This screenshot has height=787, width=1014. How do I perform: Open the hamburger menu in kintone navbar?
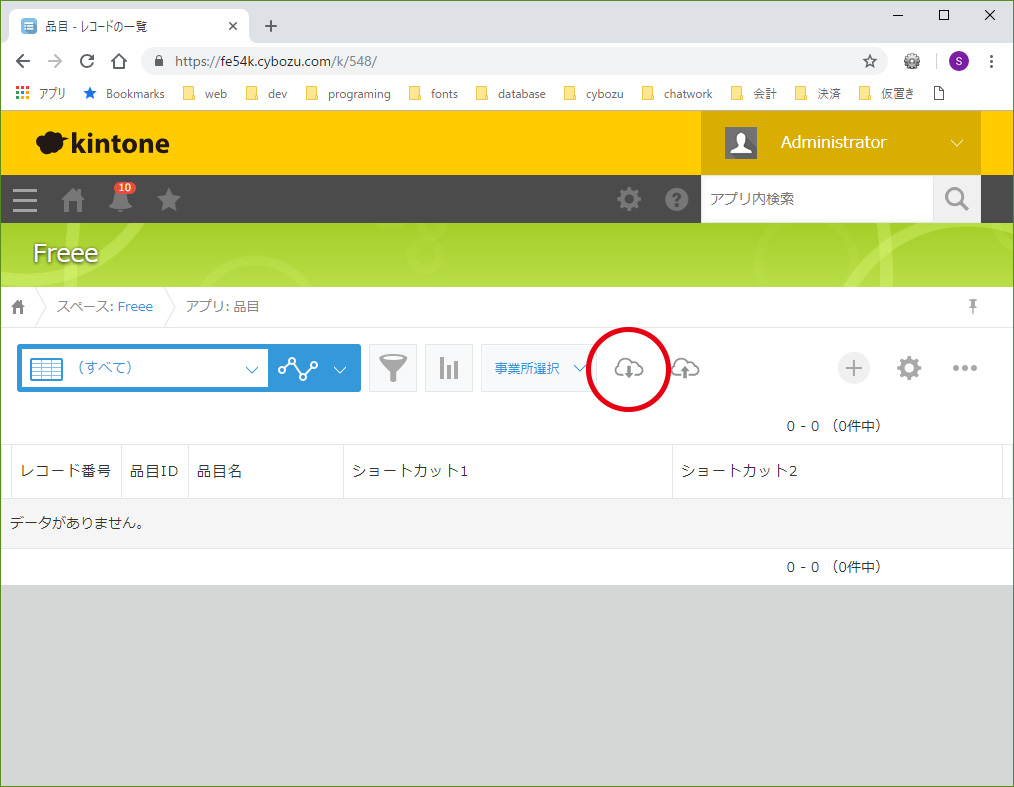coord(25,200)
